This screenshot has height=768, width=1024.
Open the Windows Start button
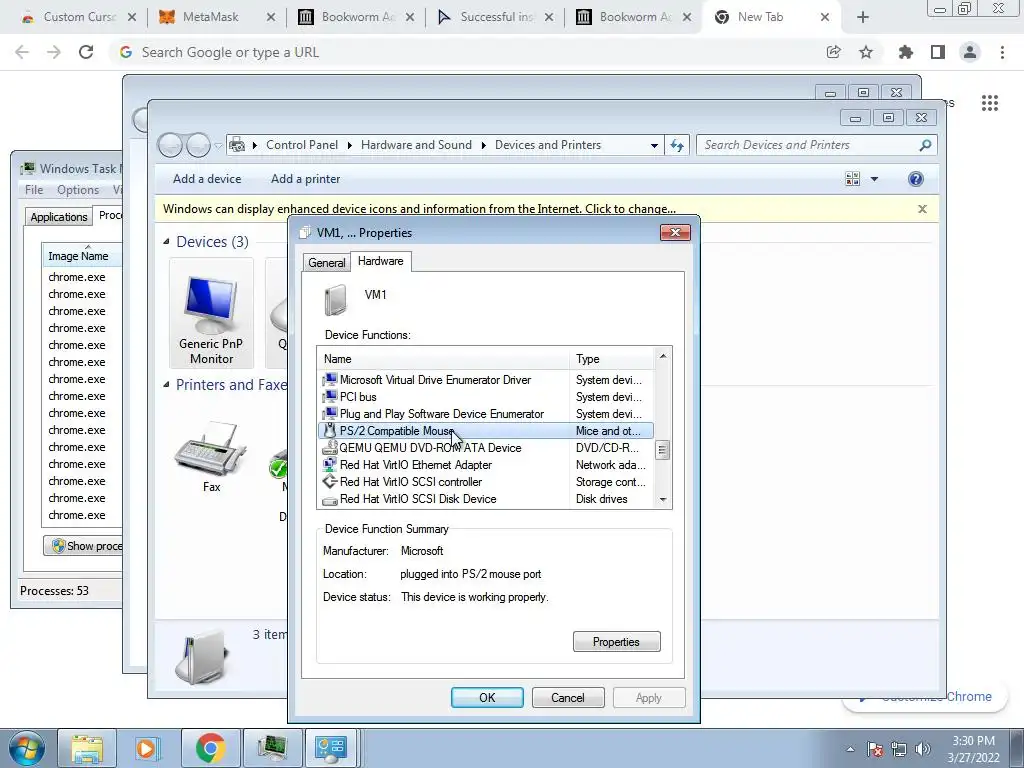(26, 749)
